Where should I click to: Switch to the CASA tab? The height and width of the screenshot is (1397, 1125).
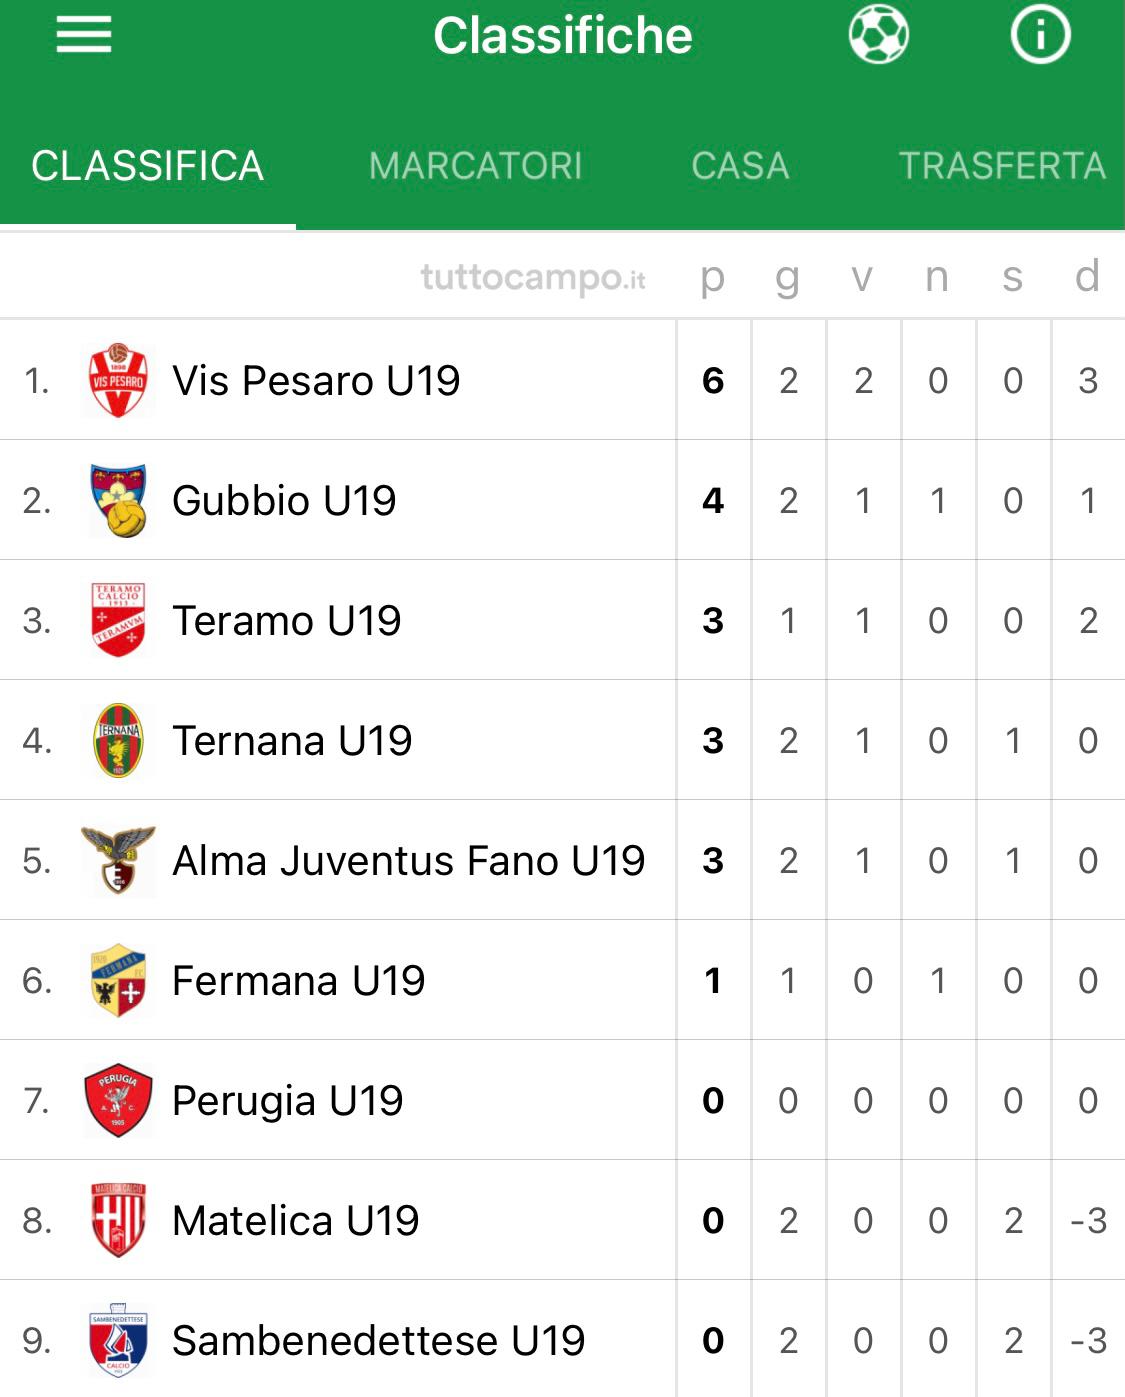click(x=740, y=166)
